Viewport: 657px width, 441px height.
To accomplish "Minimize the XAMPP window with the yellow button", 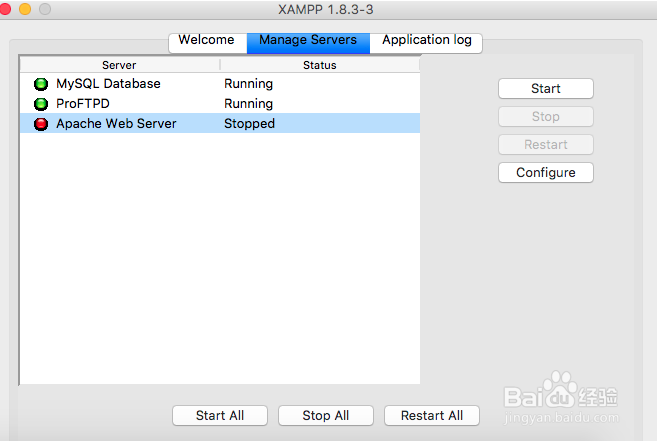I will tap(25, 9).
